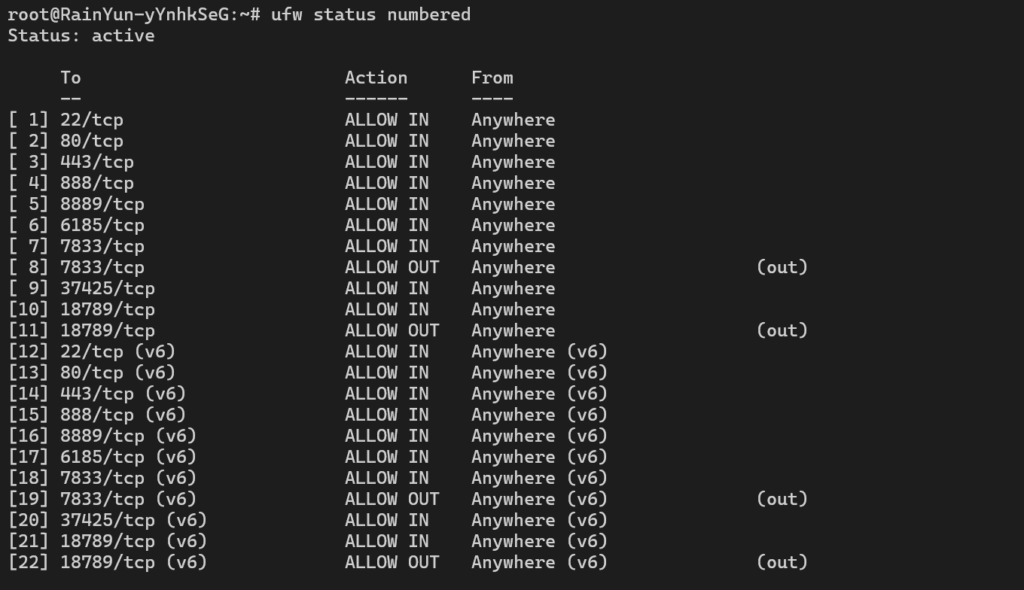Click the '37425/tcp (v6)' entry in rule 20

click(133, 520)
